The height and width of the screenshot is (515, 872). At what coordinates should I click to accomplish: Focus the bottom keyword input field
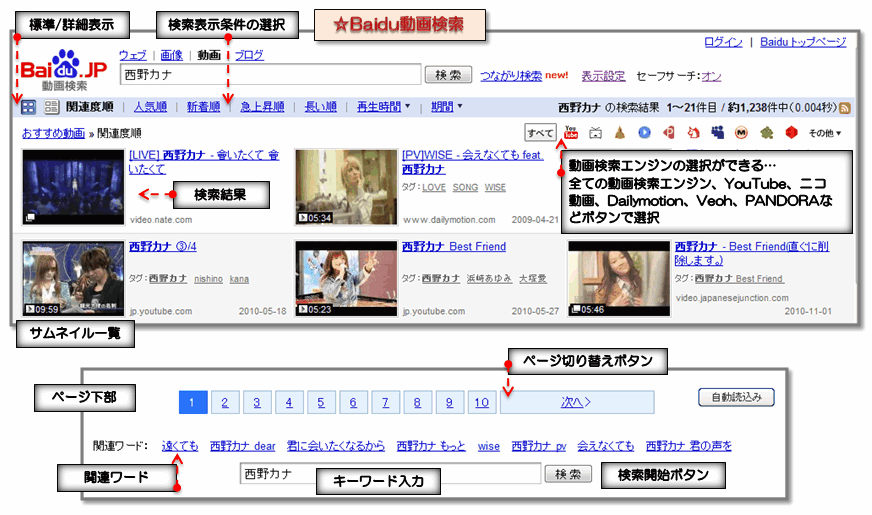pos(390,474)
